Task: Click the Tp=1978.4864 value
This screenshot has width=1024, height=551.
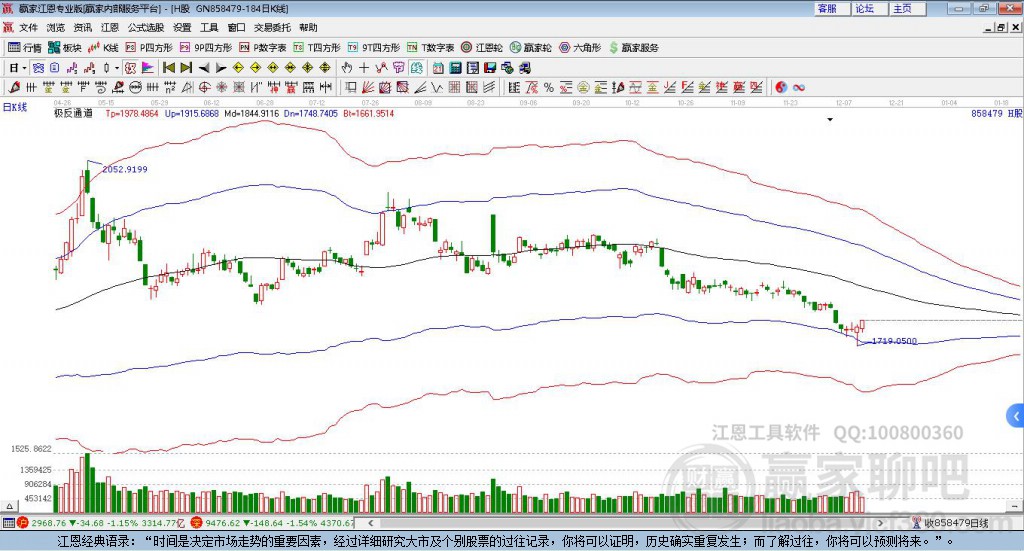Action: coord(132,113)
